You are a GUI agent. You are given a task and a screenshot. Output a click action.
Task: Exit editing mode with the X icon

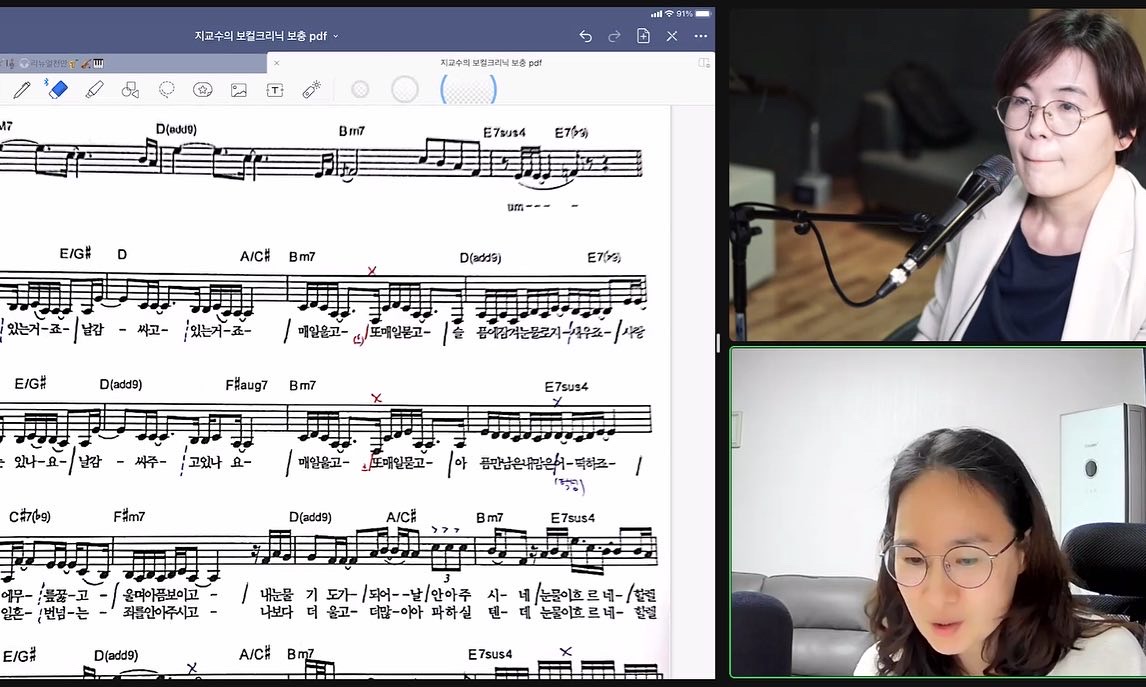click(672, 36)
